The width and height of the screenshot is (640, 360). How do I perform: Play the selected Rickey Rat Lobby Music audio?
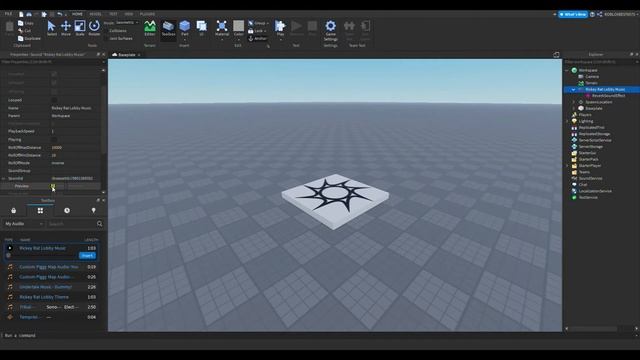tap(10, 248)
